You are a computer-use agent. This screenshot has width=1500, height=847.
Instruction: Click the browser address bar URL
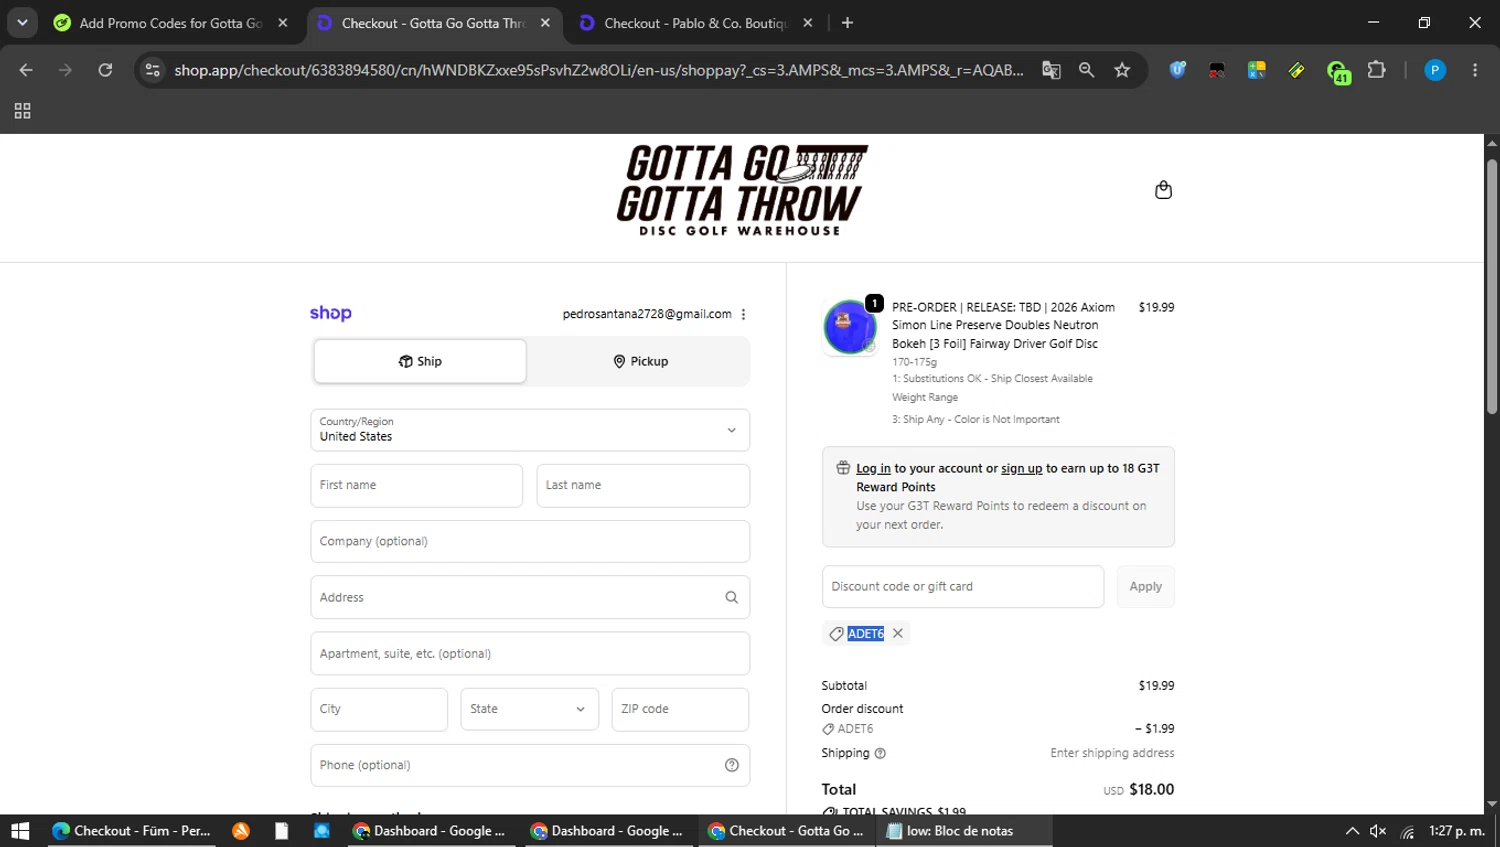pos(598,70)
